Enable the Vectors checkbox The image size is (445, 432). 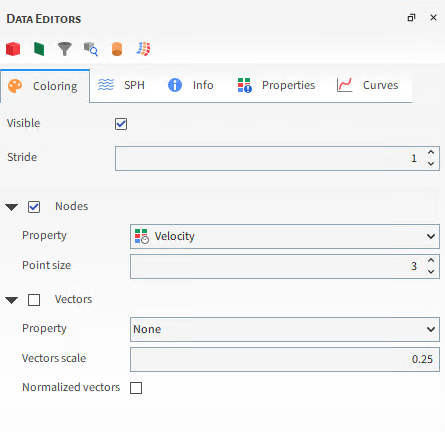pos(34,300)
